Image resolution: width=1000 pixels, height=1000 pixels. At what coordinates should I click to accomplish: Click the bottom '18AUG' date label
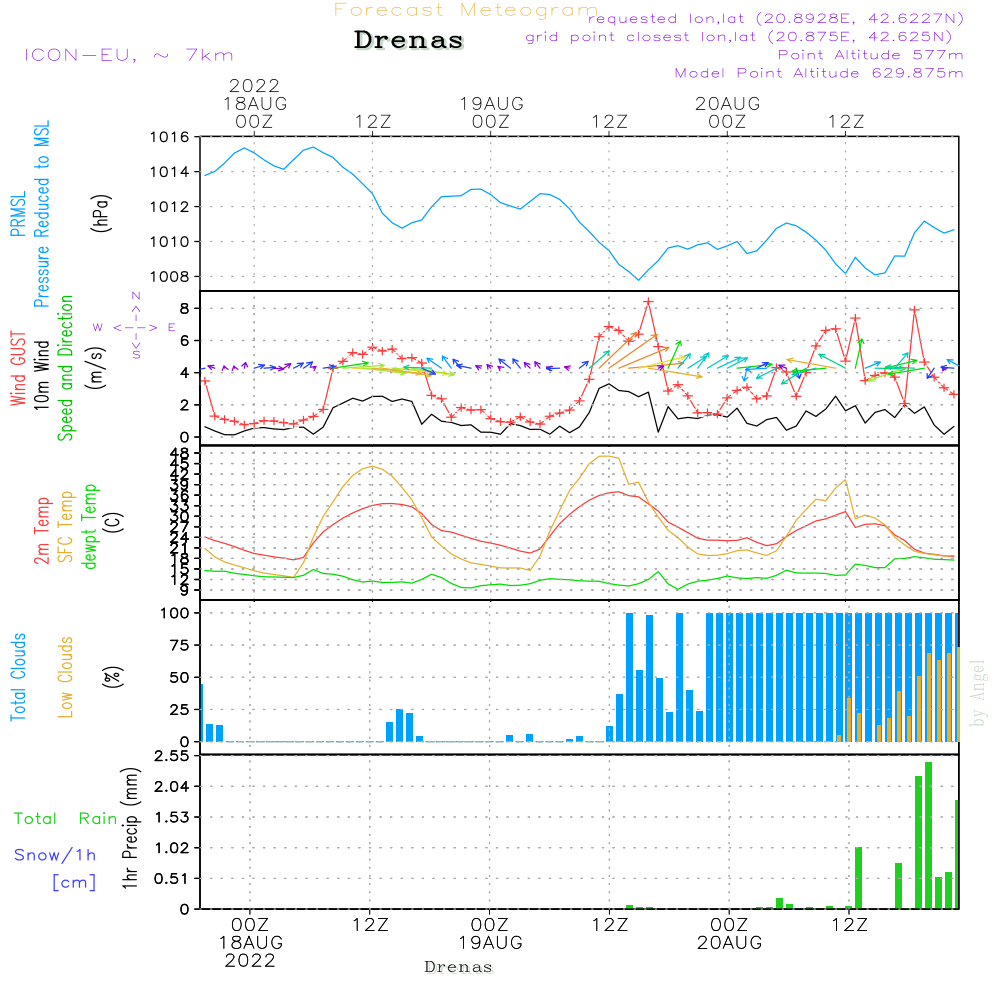pos(251,943)
